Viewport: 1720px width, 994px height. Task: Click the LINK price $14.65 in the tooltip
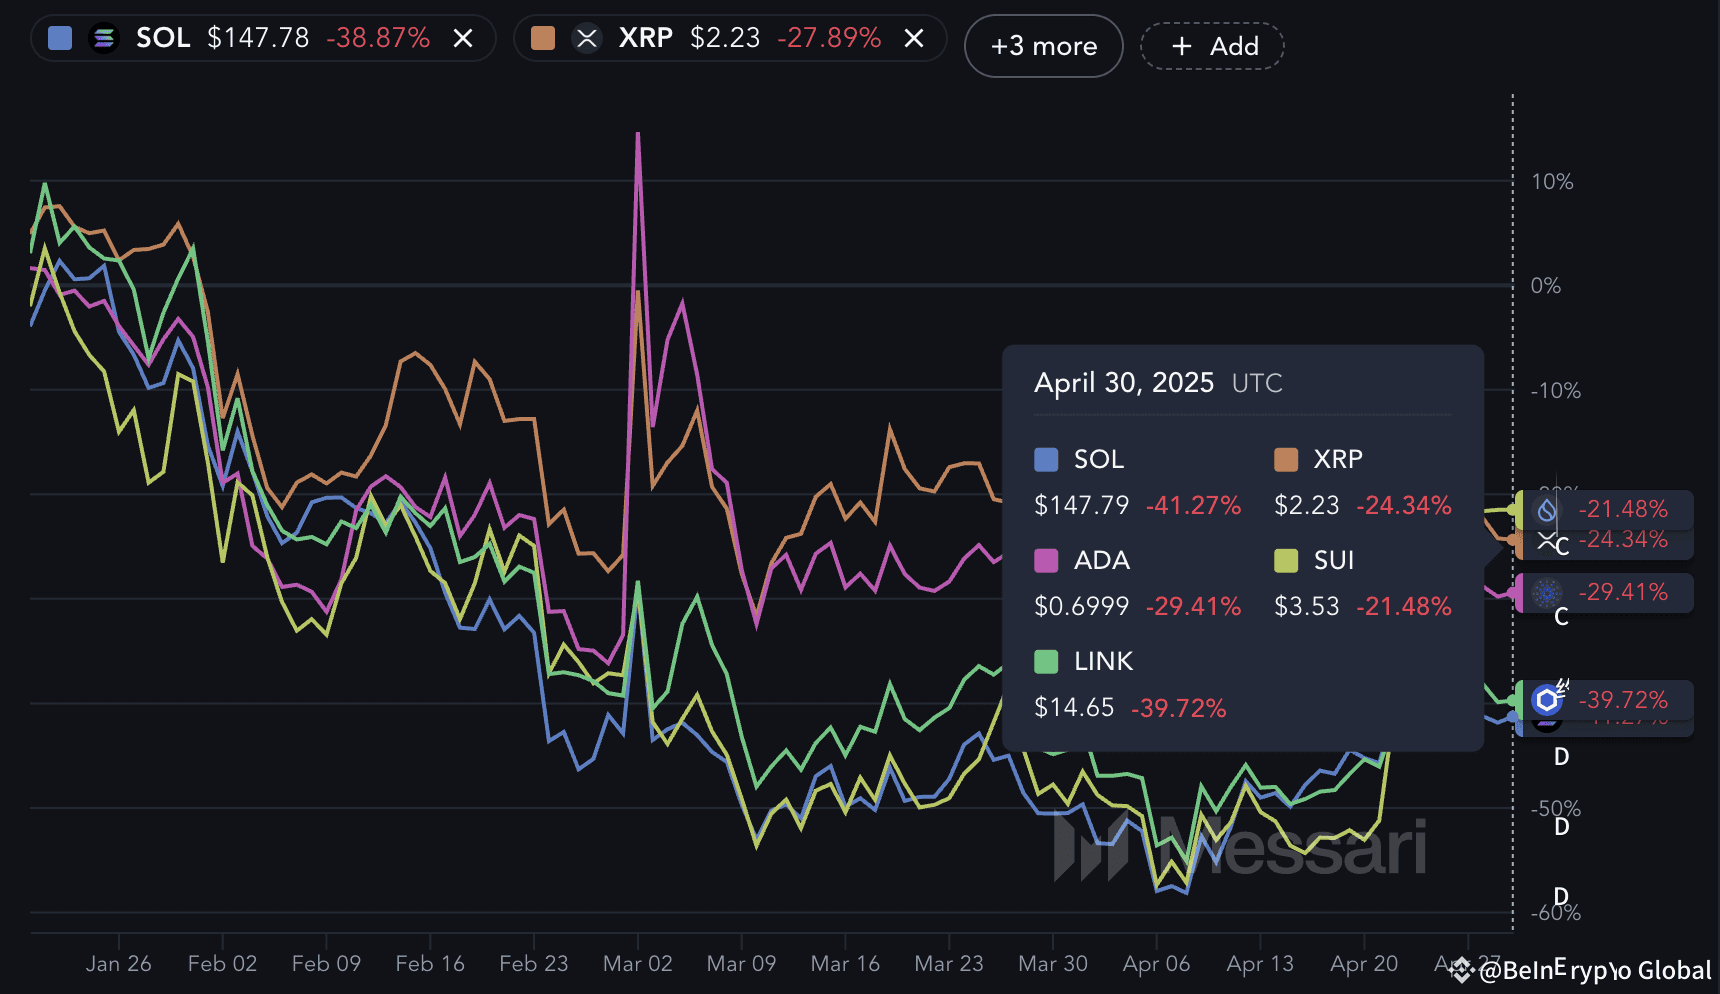point(1074,708)
